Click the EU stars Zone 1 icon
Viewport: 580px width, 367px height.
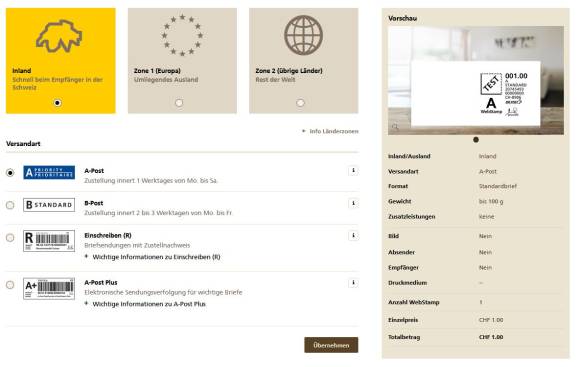(182, 35)
